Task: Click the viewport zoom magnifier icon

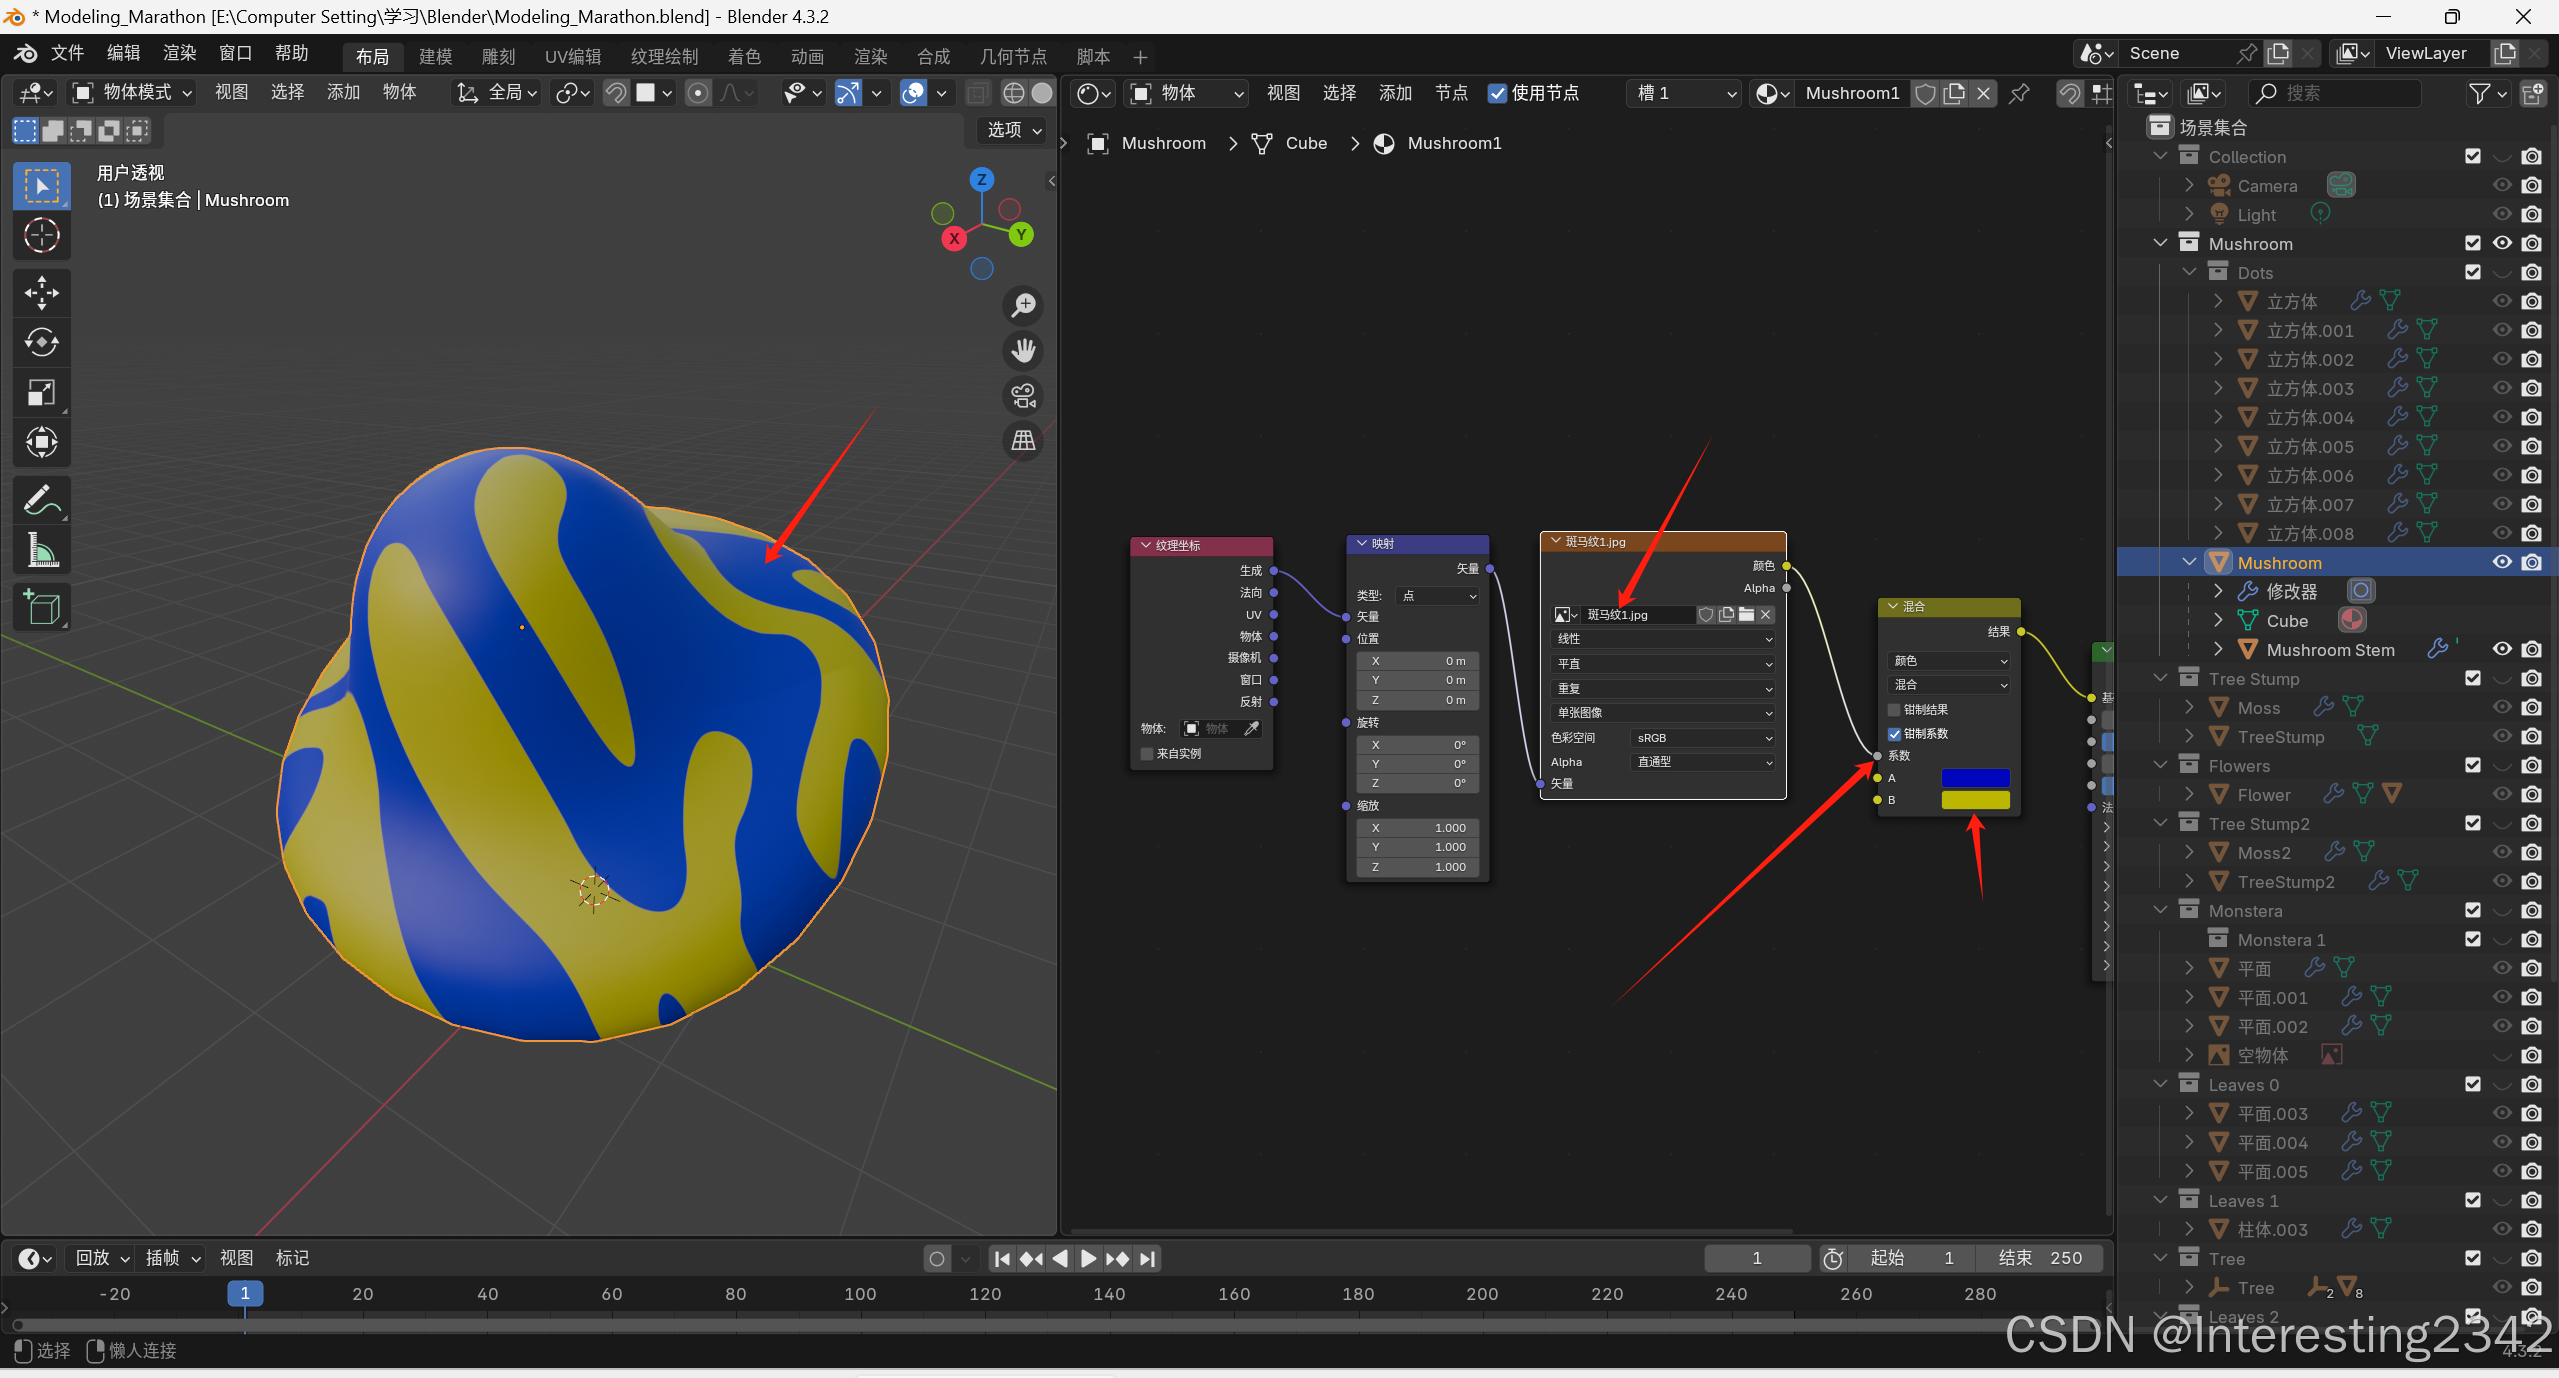Action: 1023,306
